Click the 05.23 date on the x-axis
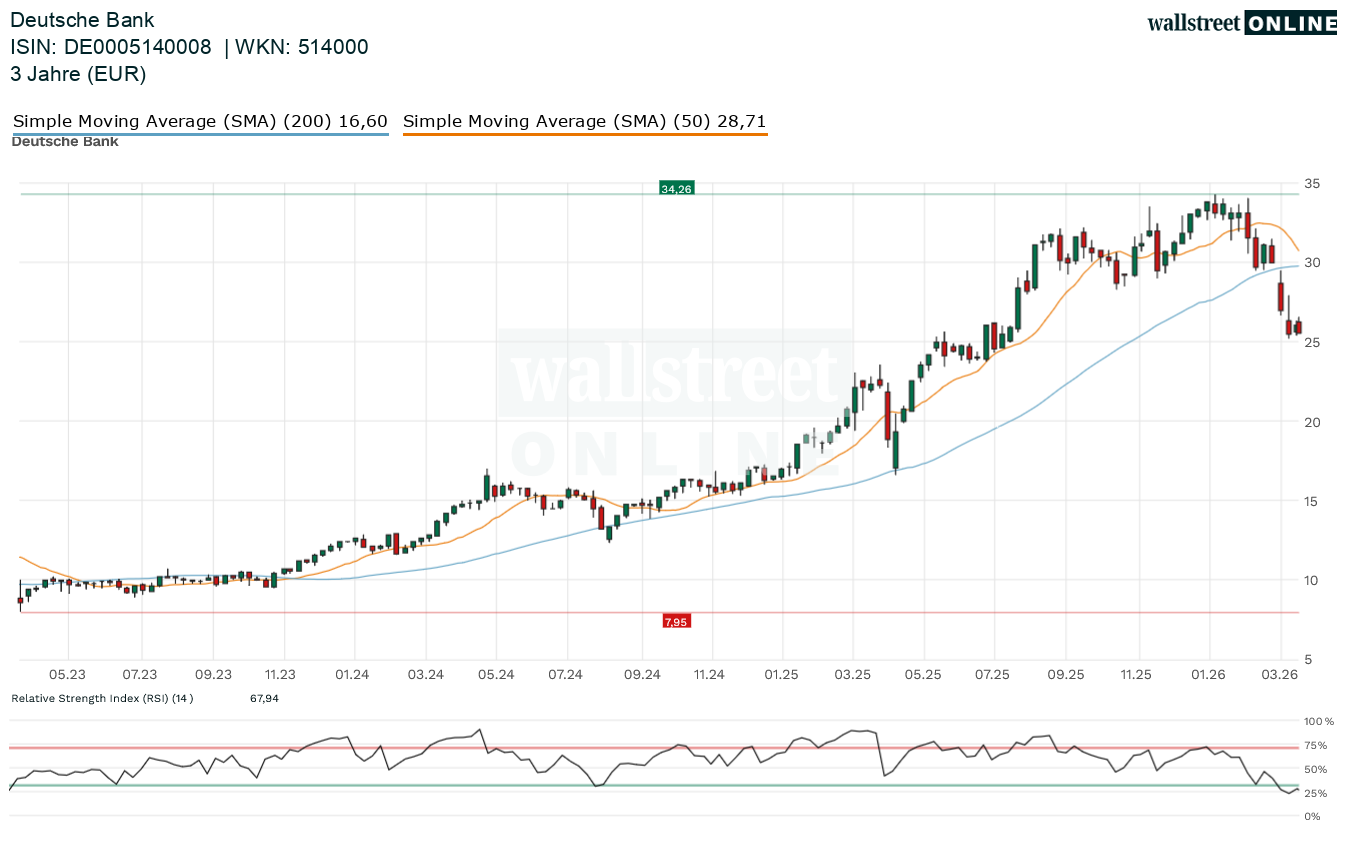Image resolution: width=1349 pixels, height=843 pixels. coord(68,675)
